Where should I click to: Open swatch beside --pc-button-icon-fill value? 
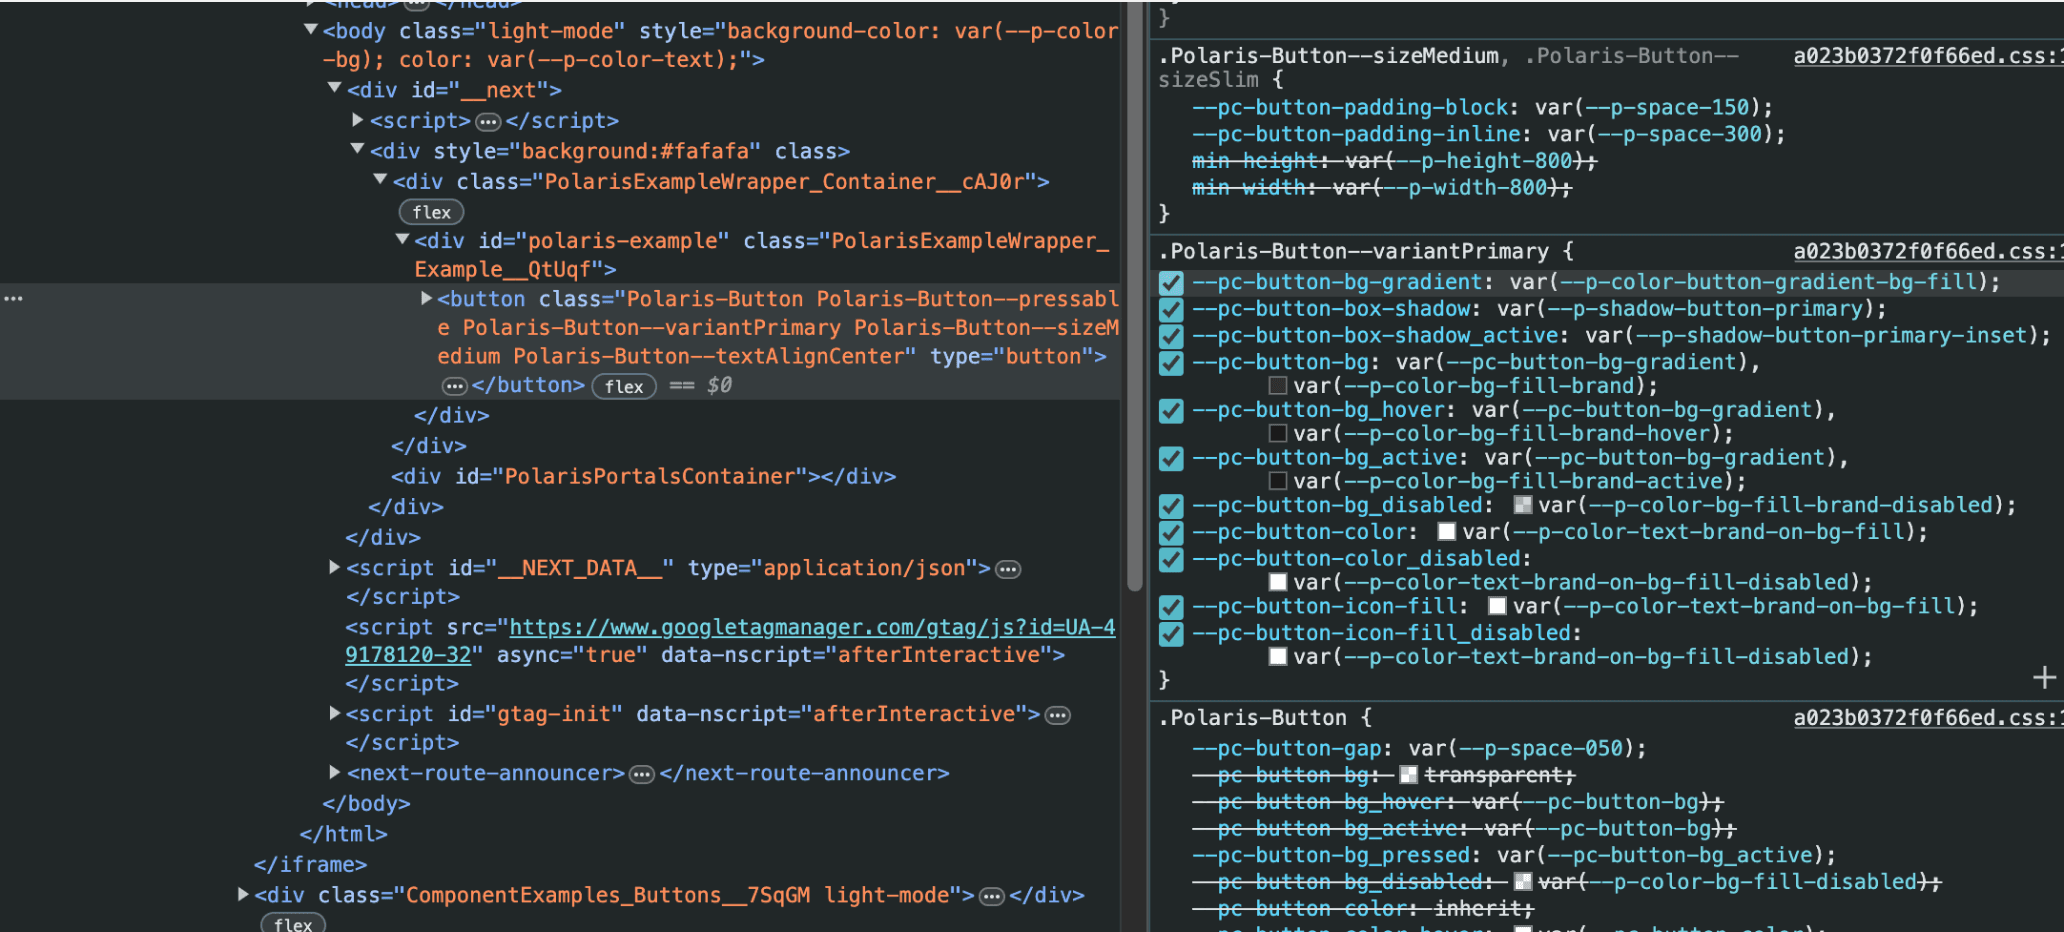click(1497, 605)
